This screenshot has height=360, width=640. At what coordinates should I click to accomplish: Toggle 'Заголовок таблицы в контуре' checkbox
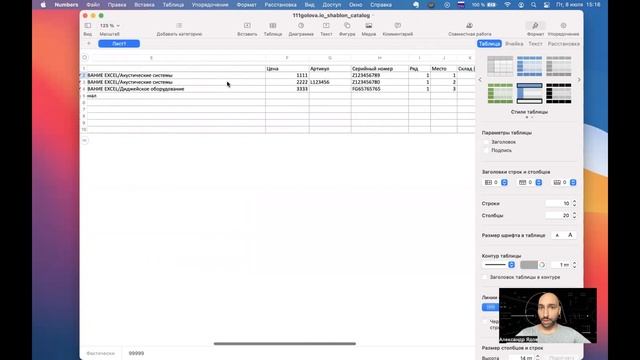click(485, 277)
